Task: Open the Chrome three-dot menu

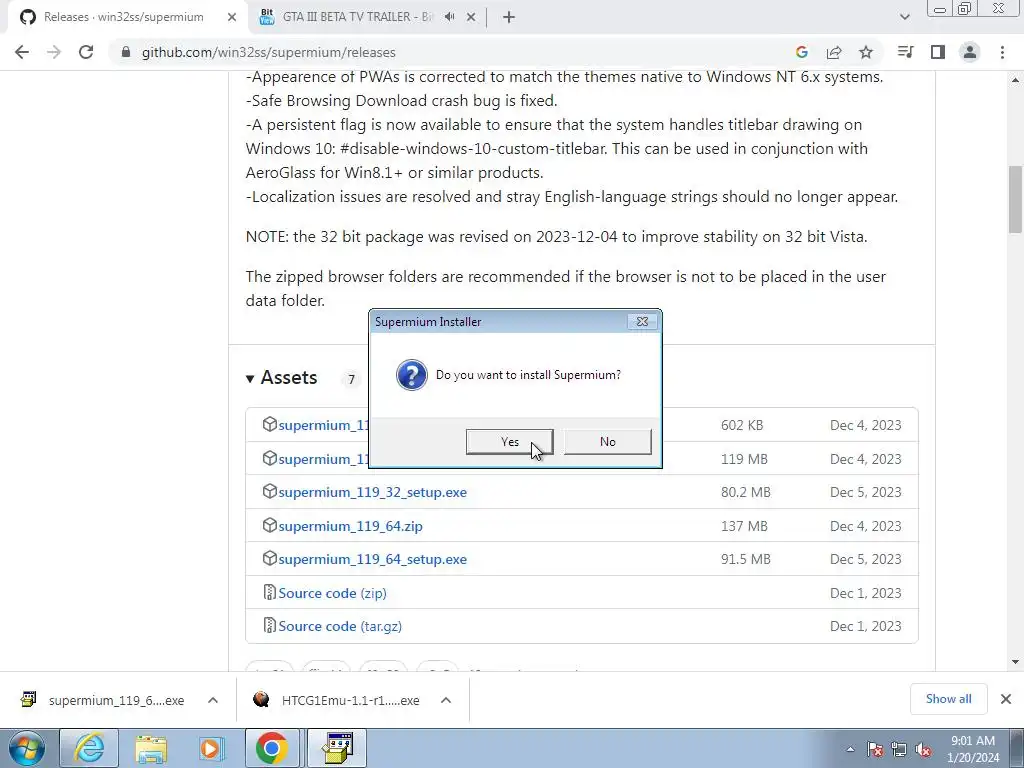Action: tap(1002, 52)
